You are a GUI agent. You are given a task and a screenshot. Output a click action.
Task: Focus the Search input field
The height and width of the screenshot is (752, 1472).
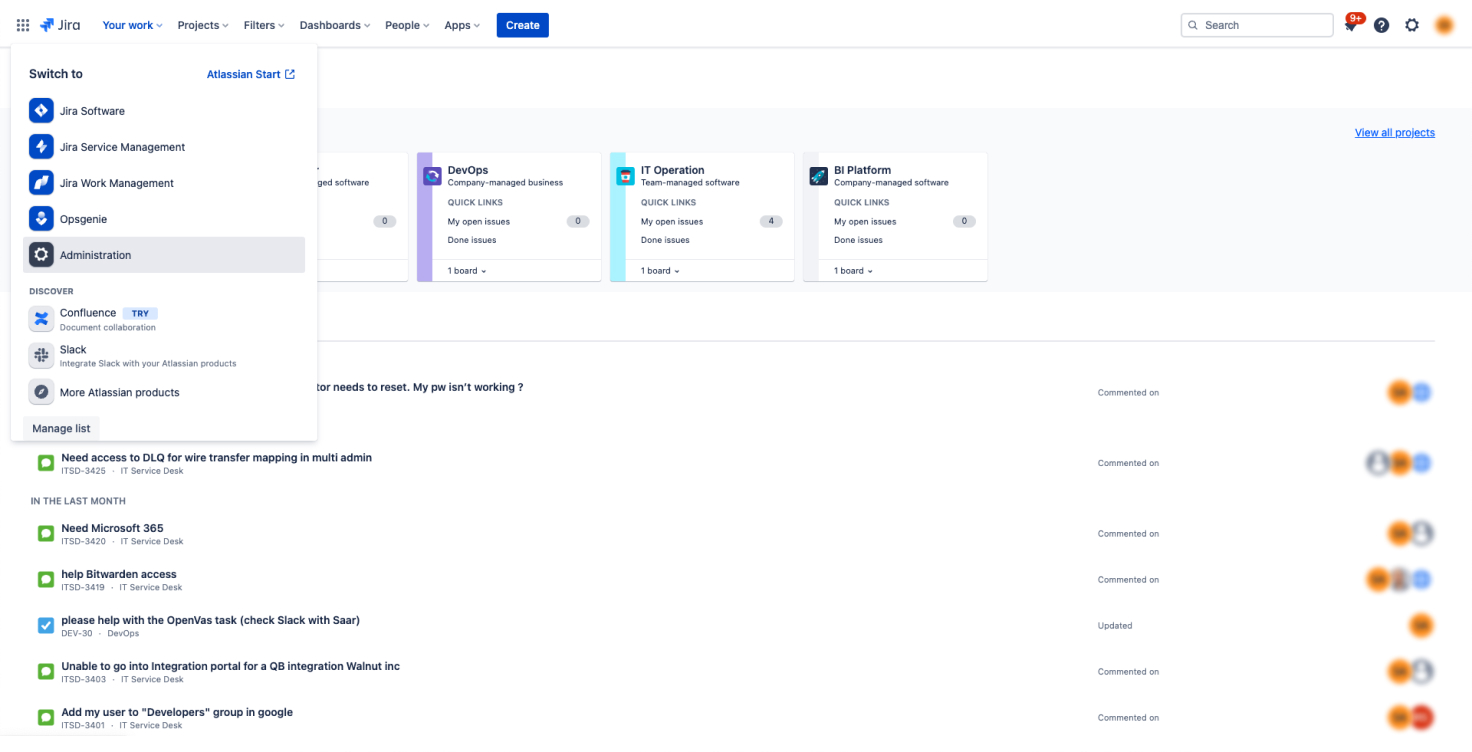(1264, 25)
